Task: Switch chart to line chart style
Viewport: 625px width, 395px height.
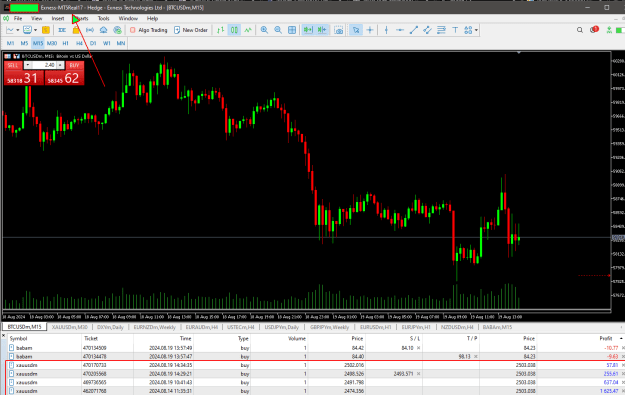Action: (248, 30)
